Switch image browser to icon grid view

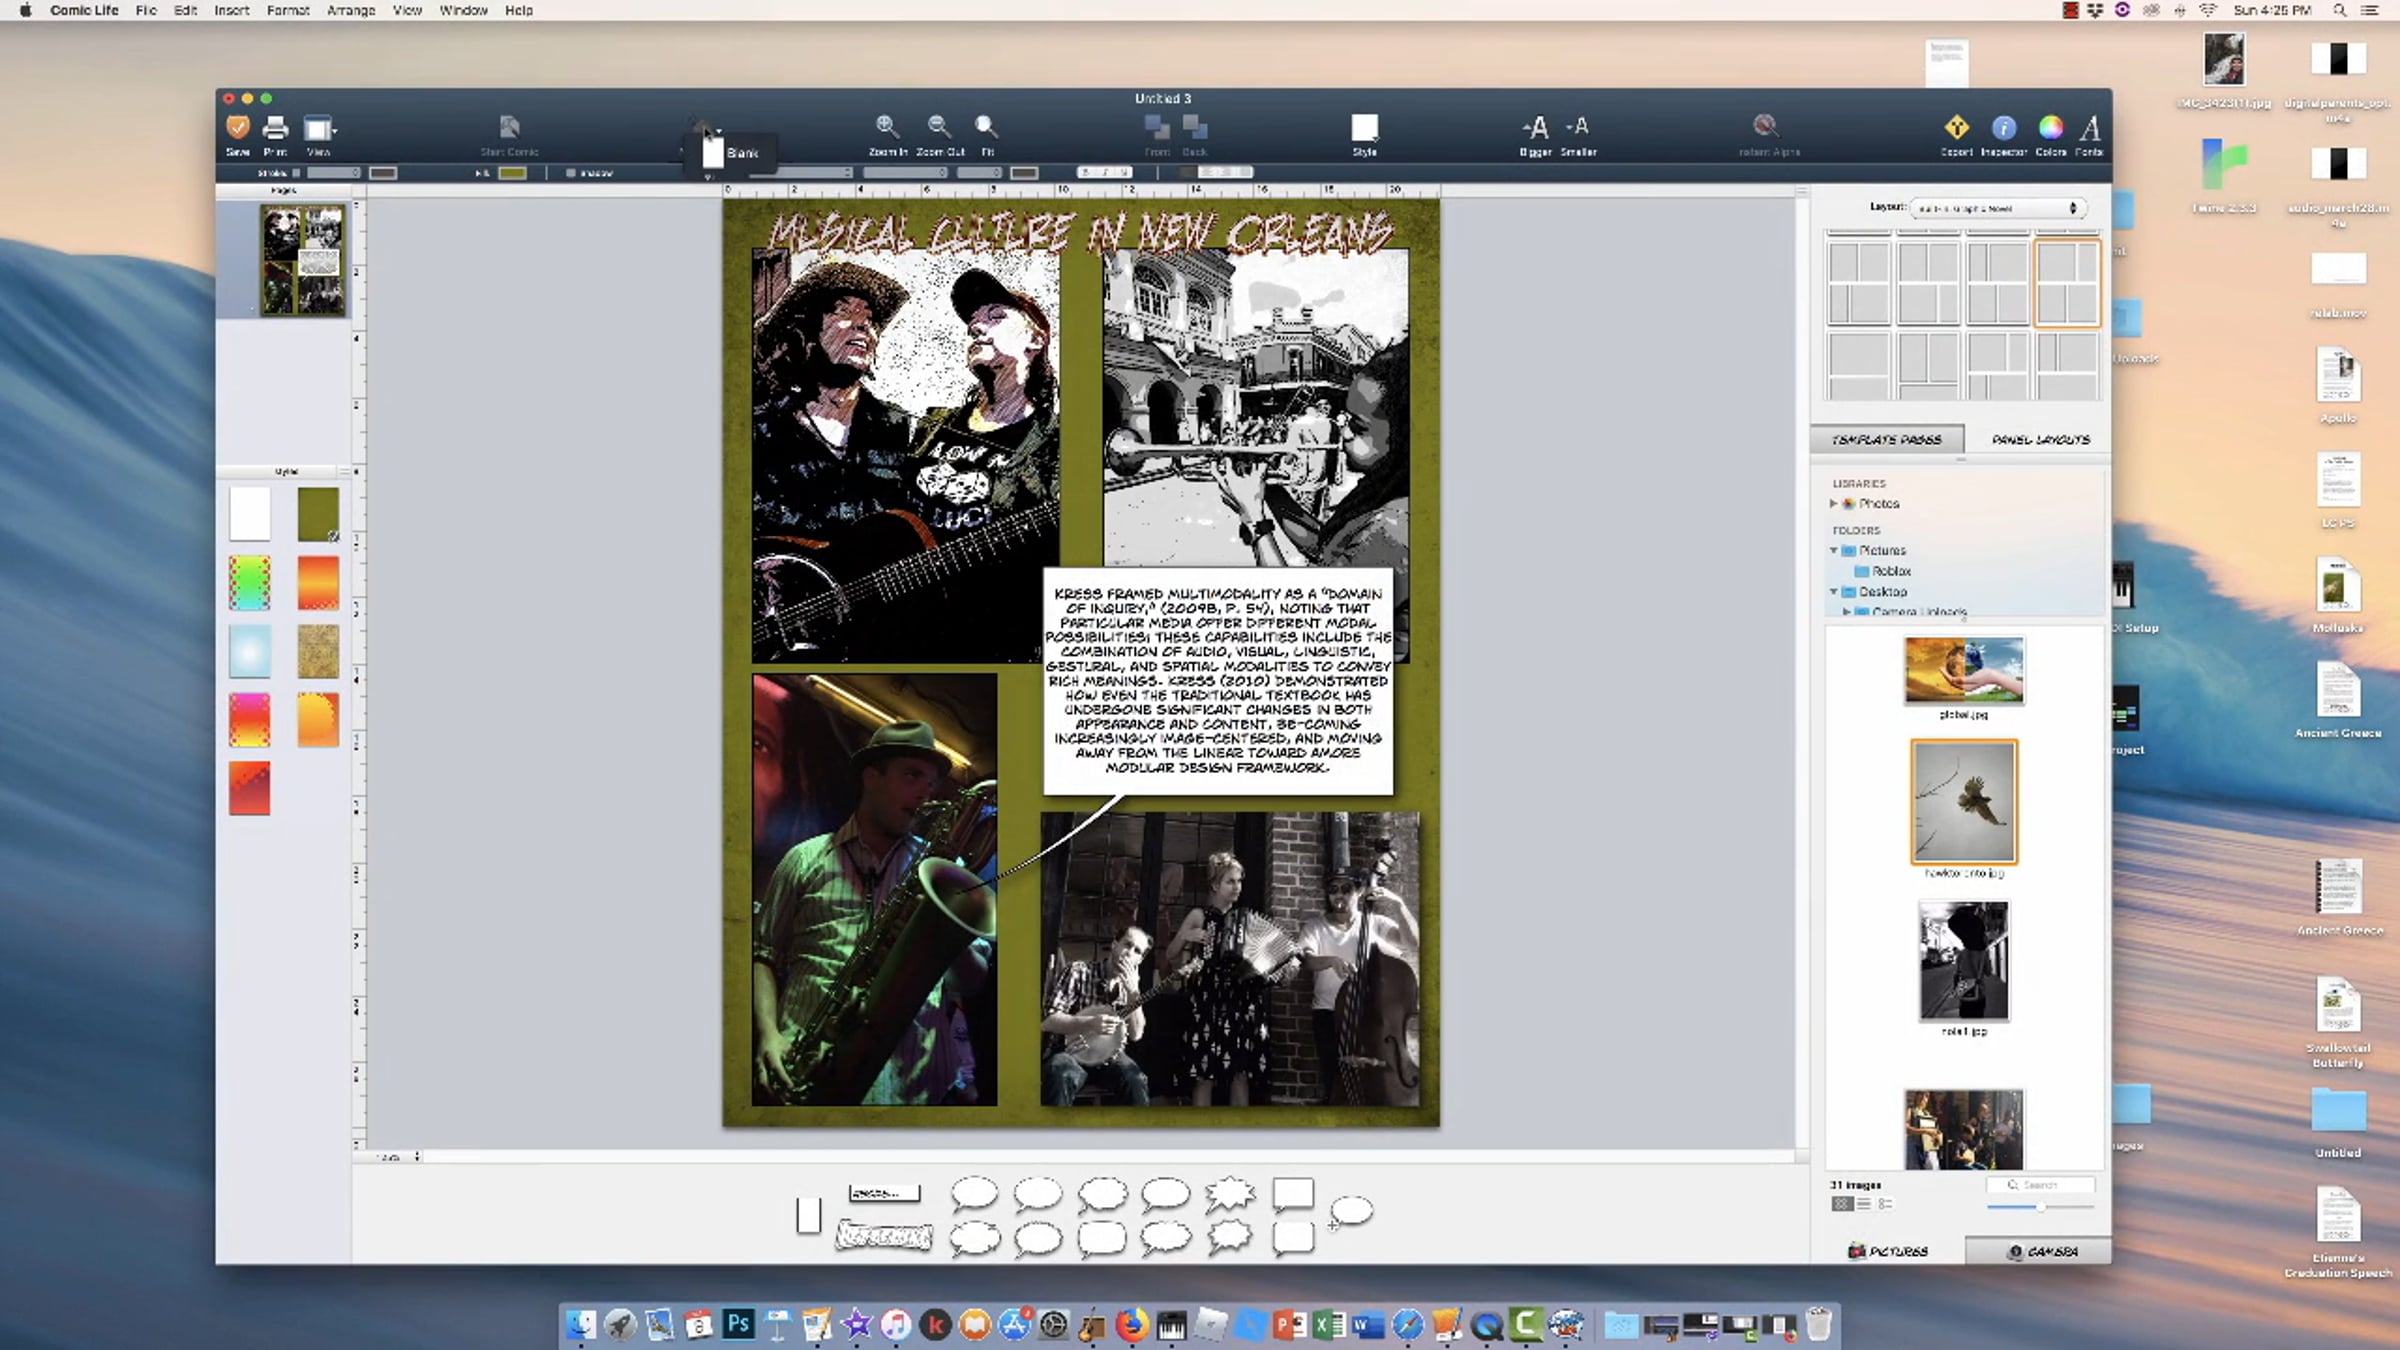pyautogui.click(x=1842, y=1204)
